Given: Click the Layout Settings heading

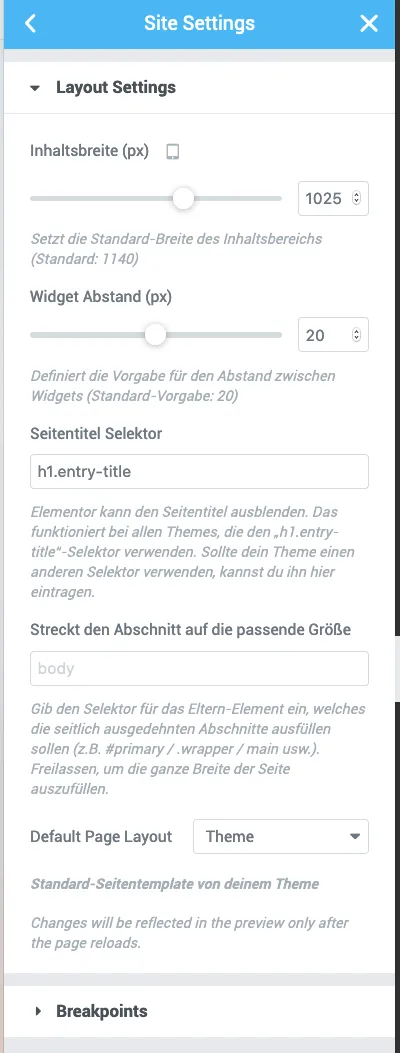Looking at the screenshot, I should coord(116,87).
